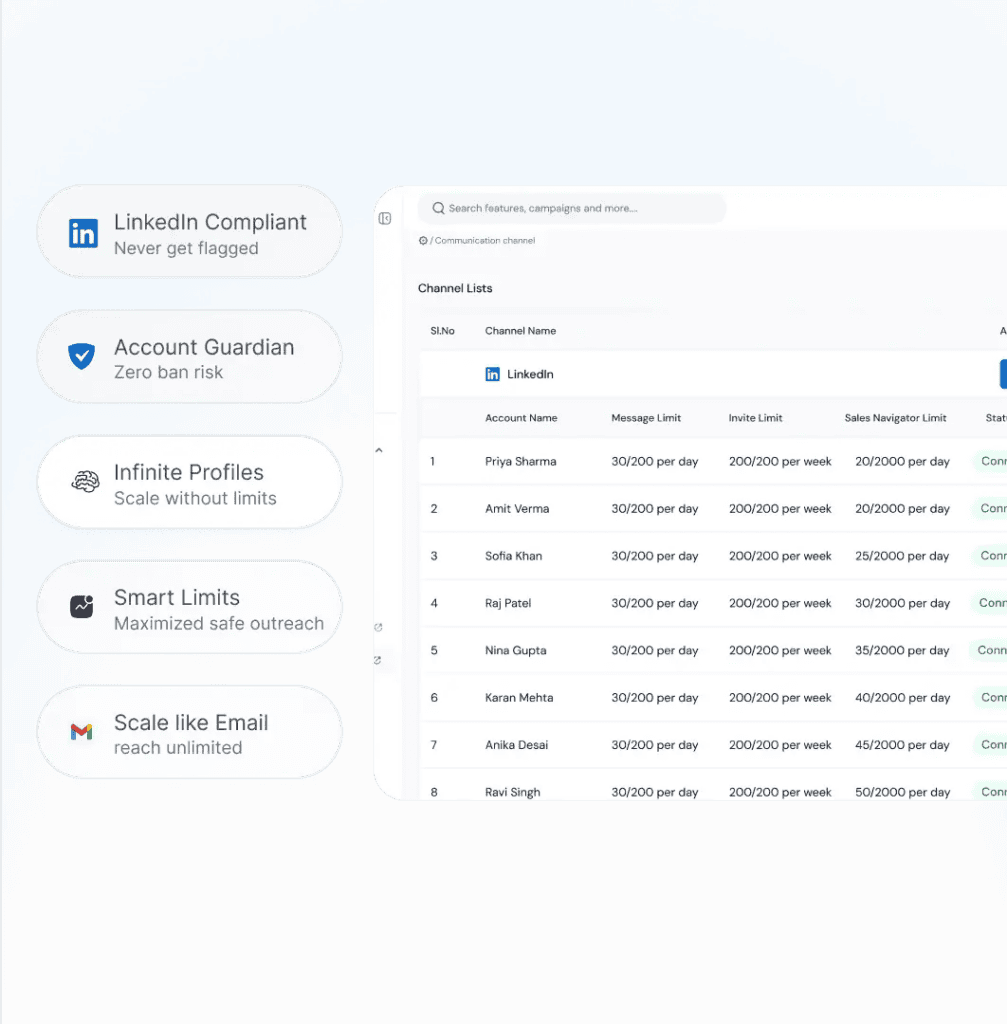
Task: Click the Amit Verma account name
Action: (517, 509)
